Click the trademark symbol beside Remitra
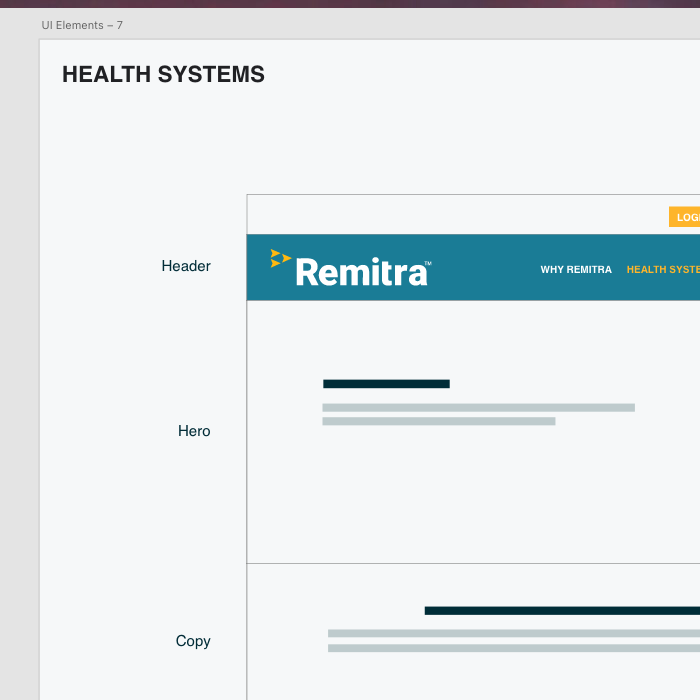Viewport: 700px width, 700px height. pos(428,264)
